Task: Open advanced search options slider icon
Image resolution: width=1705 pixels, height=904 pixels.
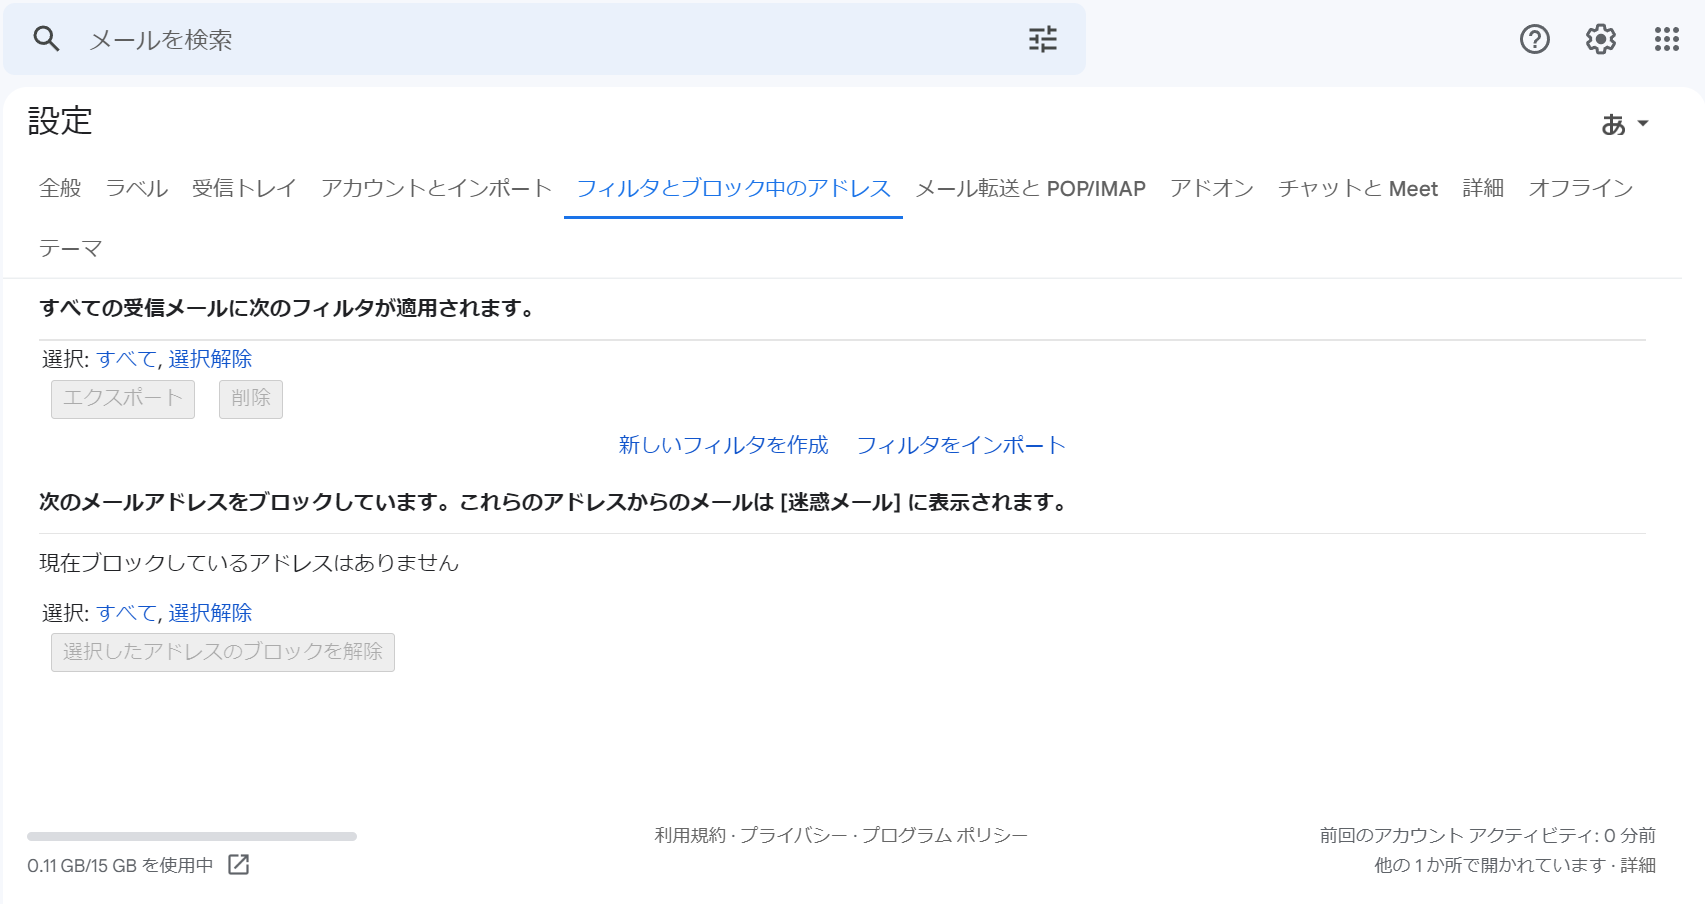Action: 1042,39
